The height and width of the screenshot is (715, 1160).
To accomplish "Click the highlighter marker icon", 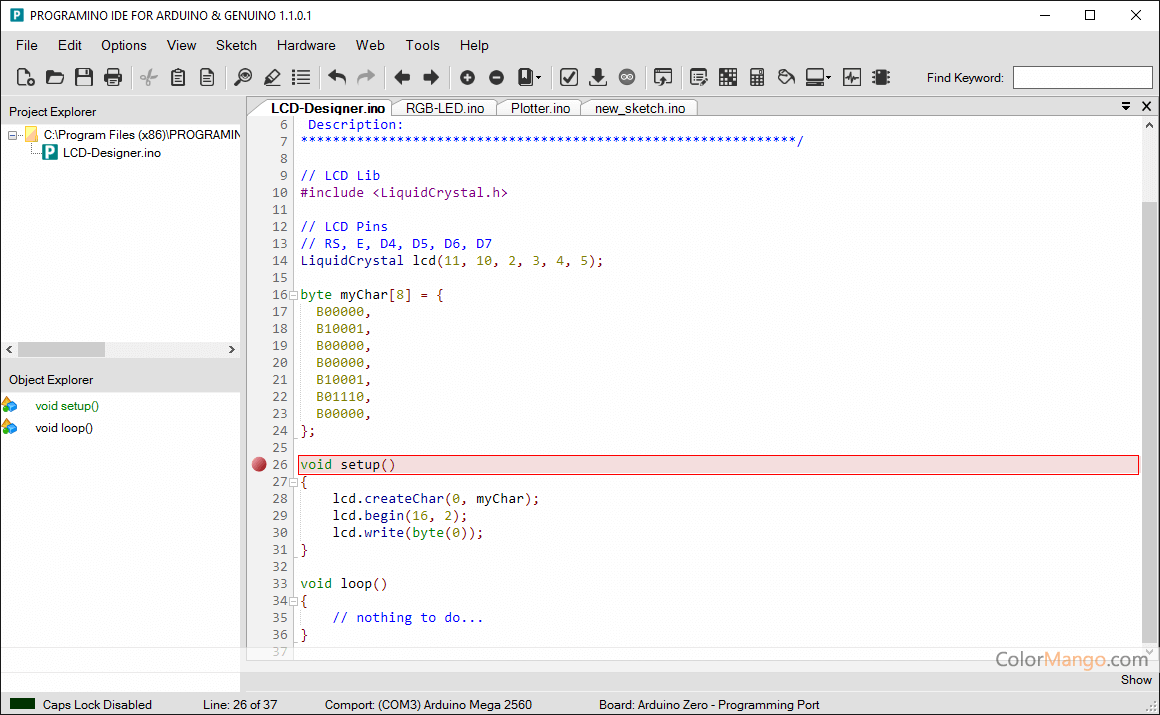I will point(272,77).
